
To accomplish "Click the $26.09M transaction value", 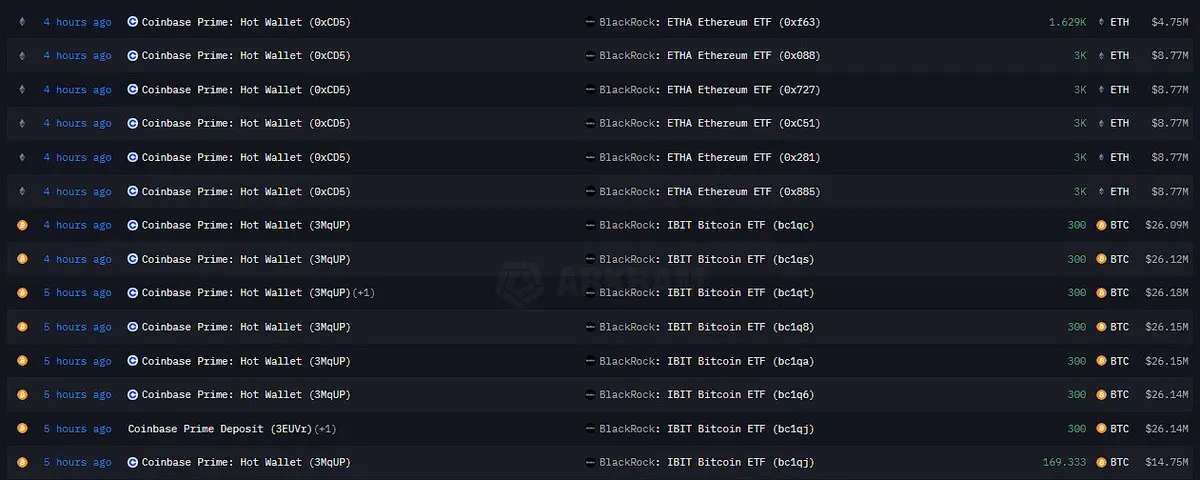I will coord(1169,225).
